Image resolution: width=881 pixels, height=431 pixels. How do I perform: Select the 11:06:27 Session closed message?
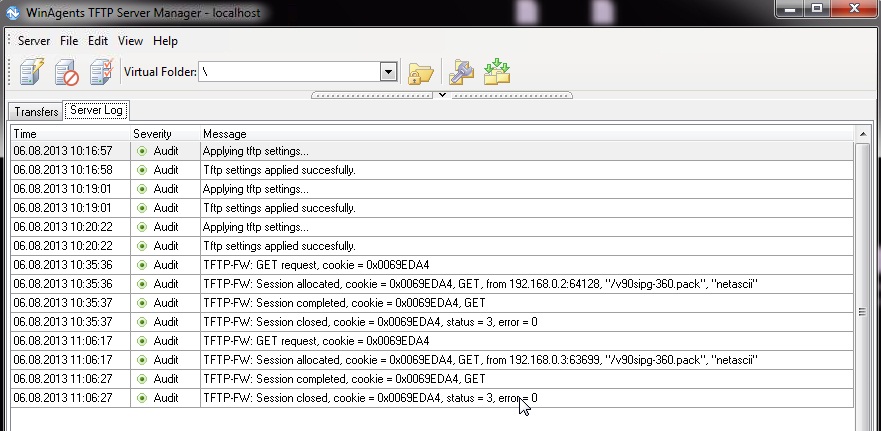click(370, 398)
